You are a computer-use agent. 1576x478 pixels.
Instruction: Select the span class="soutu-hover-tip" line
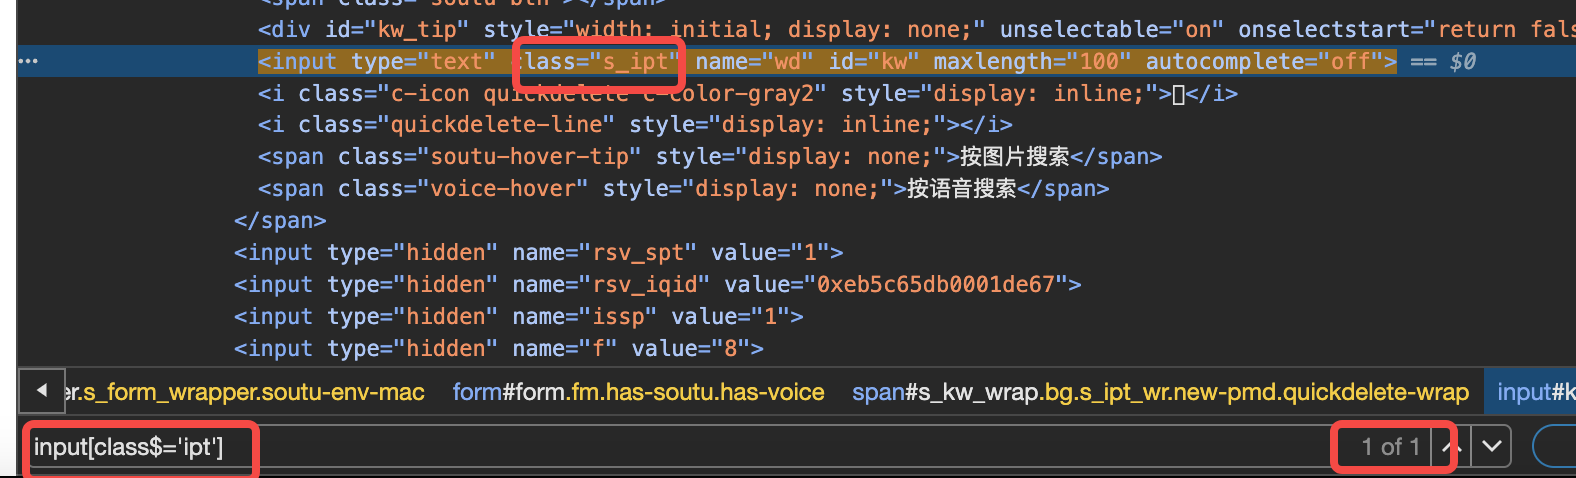click(710, 156)
